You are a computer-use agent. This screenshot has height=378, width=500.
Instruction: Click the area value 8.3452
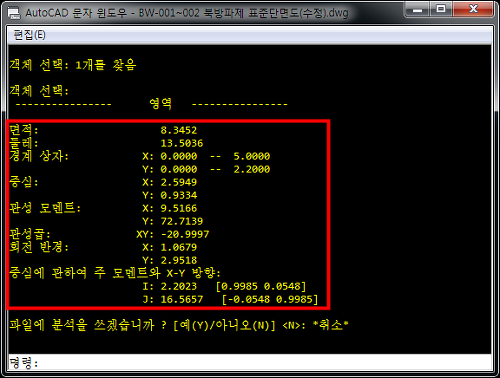pos(179,130)
